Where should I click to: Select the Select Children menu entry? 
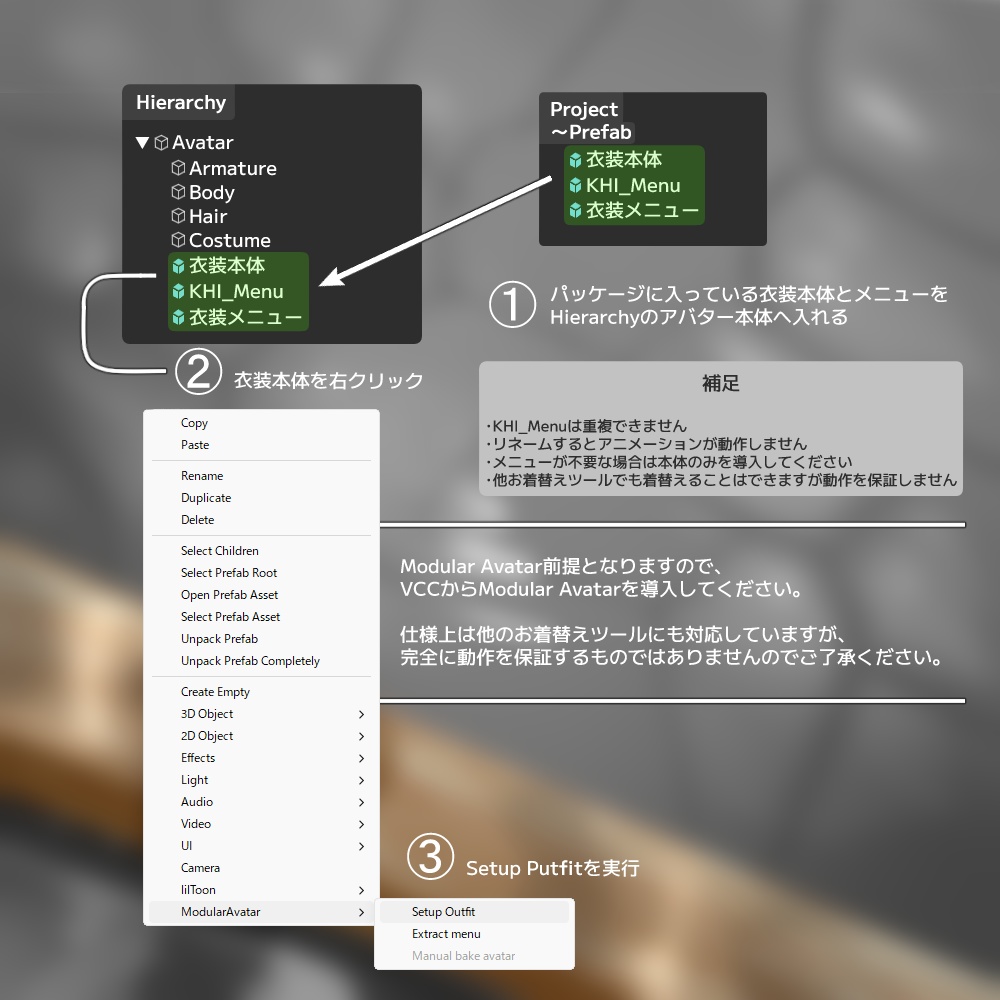click(x=219, y=550)
